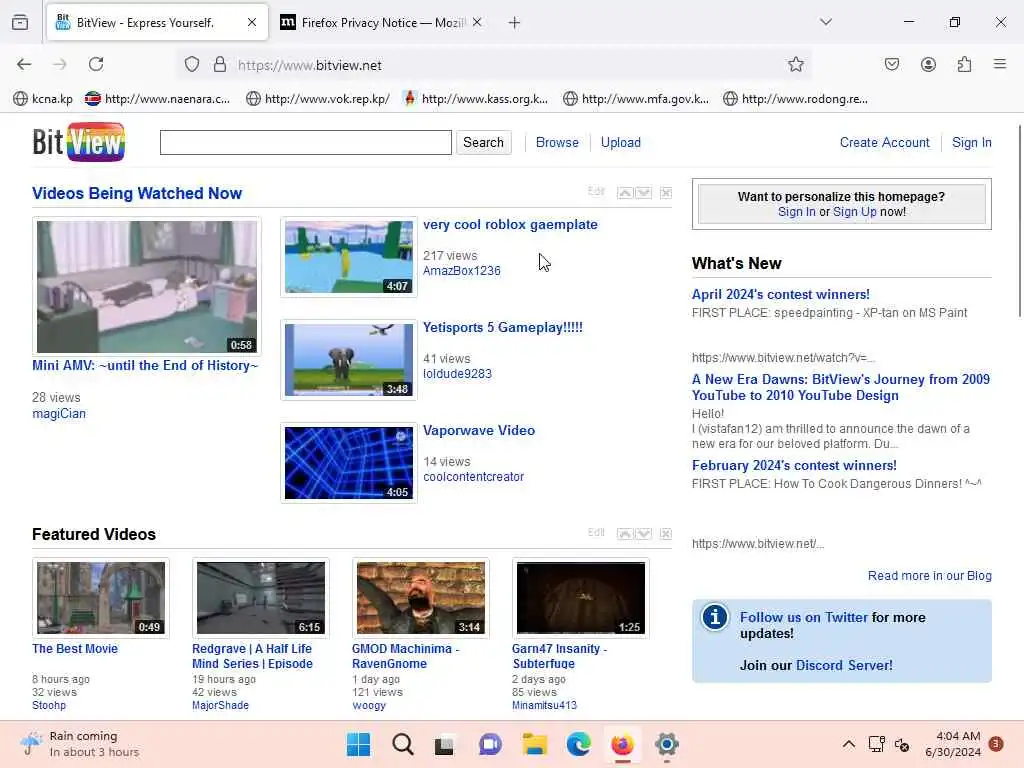Click the BitView logo
The height and width of the screenshot is (768, 1024).
click(x=78, y=142)
